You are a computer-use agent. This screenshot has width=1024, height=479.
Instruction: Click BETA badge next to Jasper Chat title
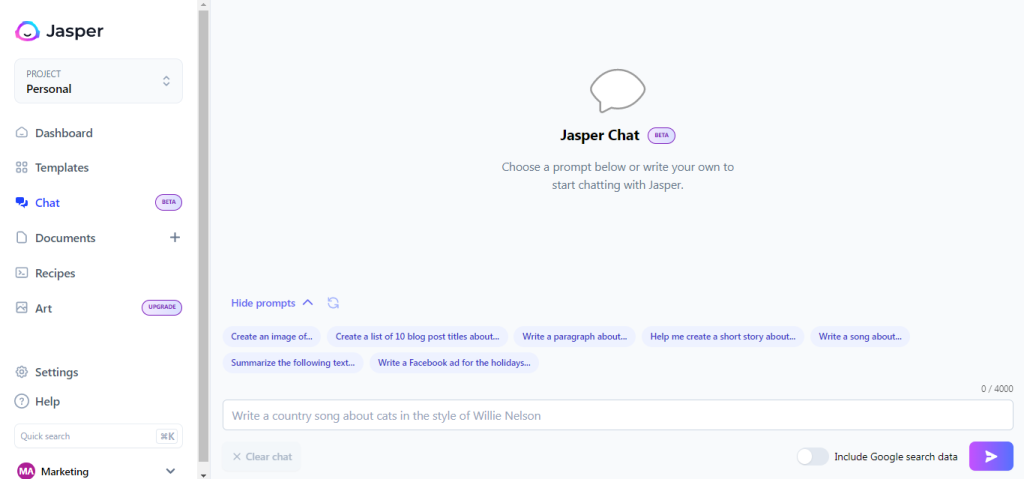click(661, 135)
